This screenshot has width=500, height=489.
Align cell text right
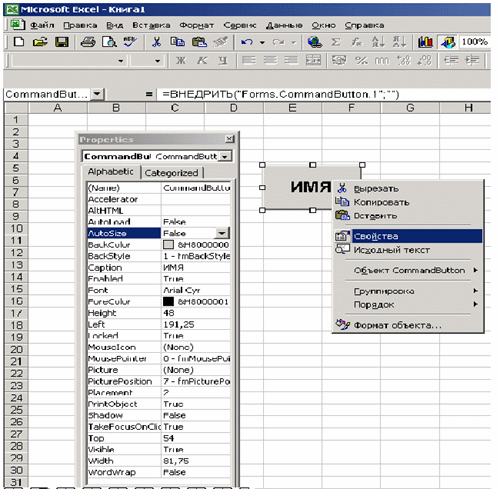pos(291,60)
